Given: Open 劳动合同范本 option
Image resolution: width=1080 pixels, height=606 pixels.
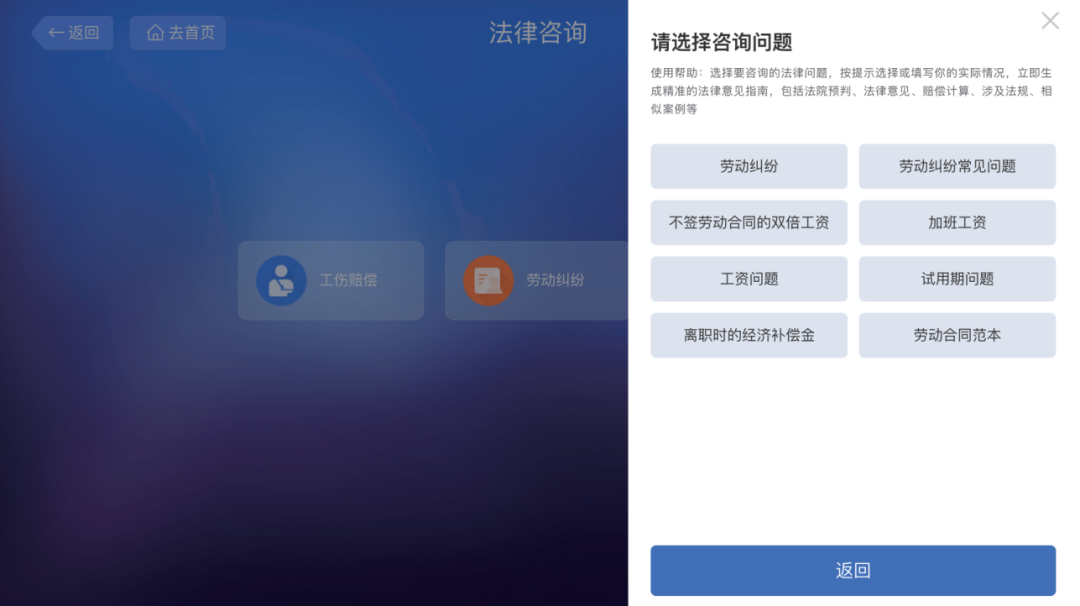Looking at the screenshot, I should tap(957, 335).
